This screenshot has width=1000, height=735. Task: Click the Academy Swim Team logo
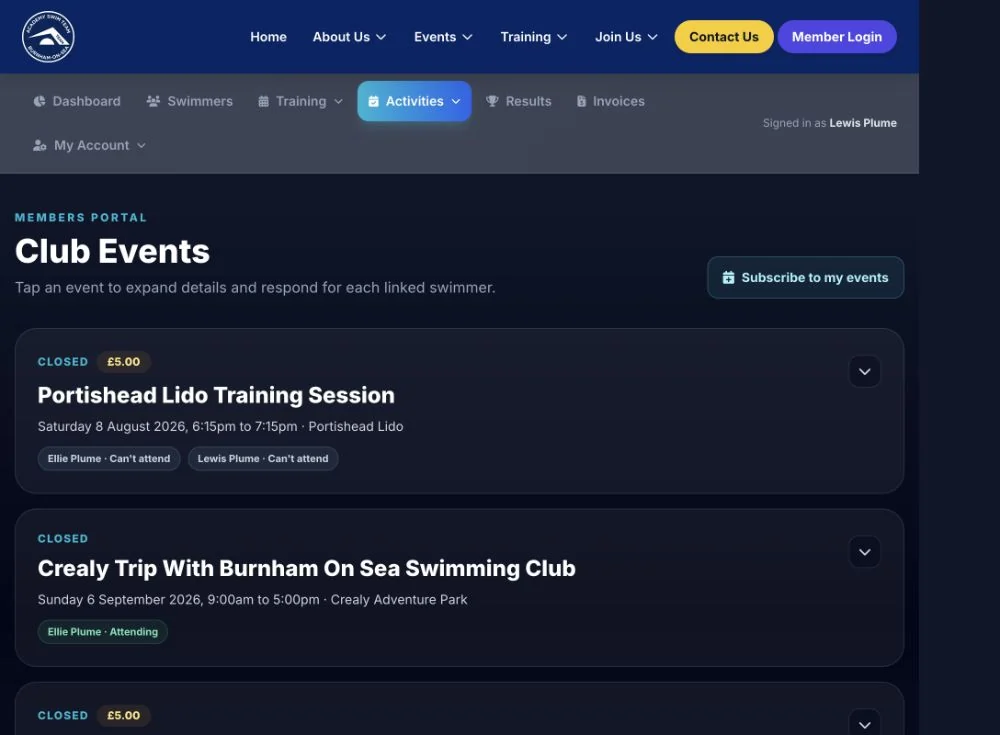click(48, 36)
